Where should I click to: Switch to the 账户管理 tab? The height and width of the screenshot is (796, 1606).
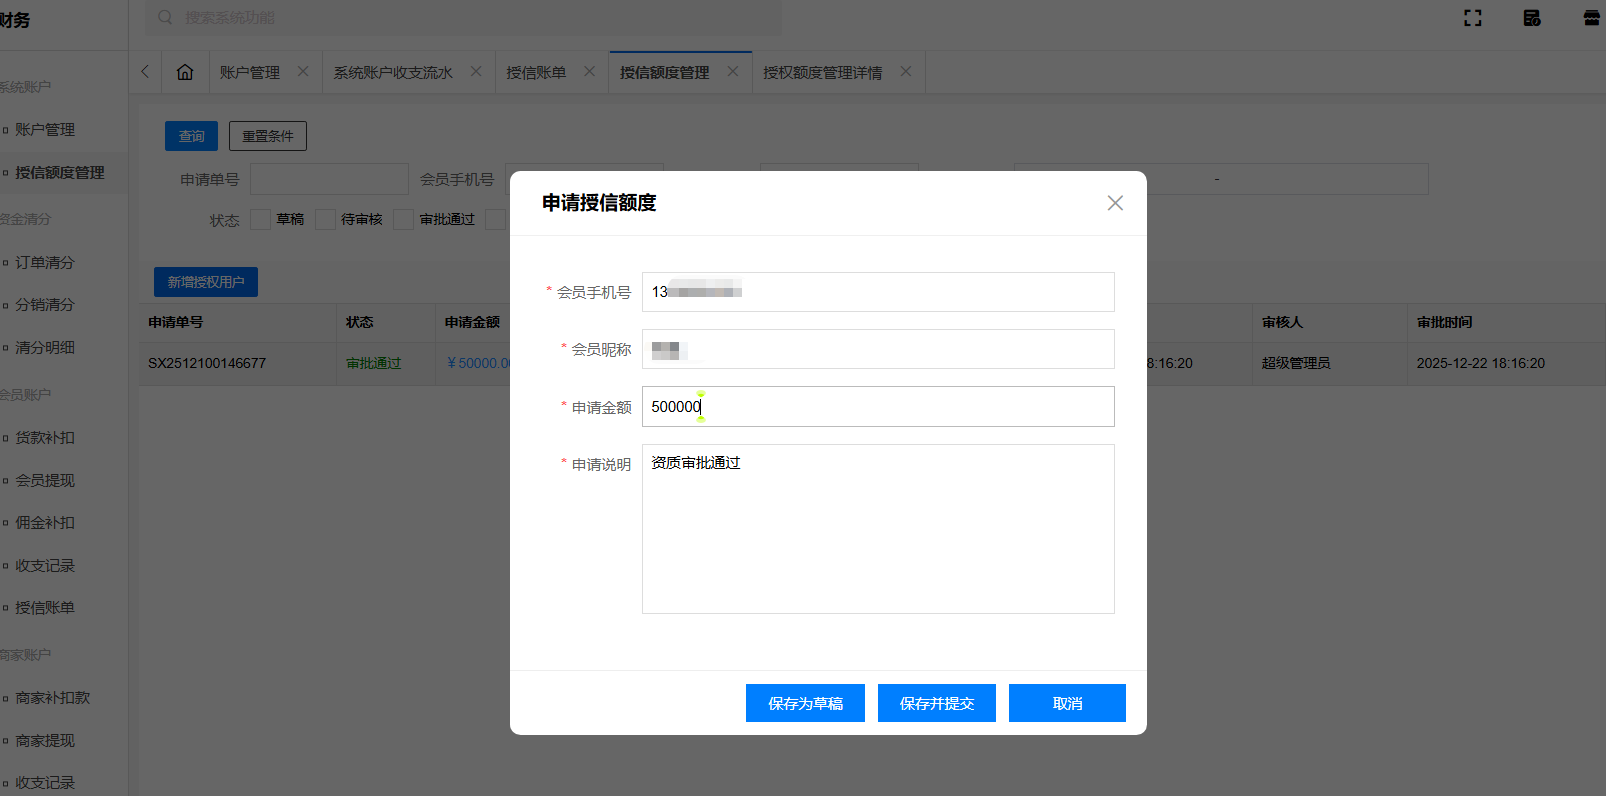pyautogui.click(x=250, y=72)
